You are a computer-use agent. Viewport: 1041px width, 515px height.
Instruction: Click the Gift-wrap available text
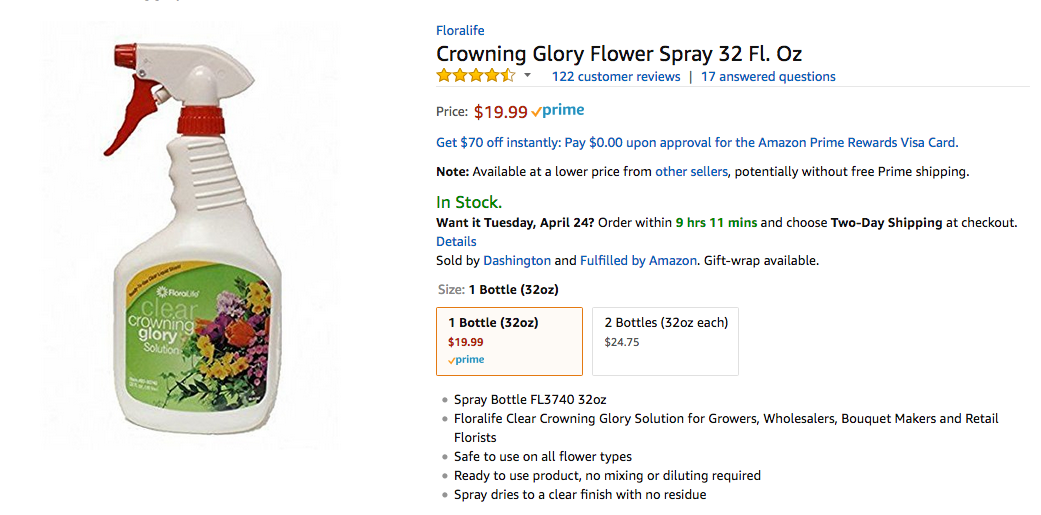pos(761,261)
